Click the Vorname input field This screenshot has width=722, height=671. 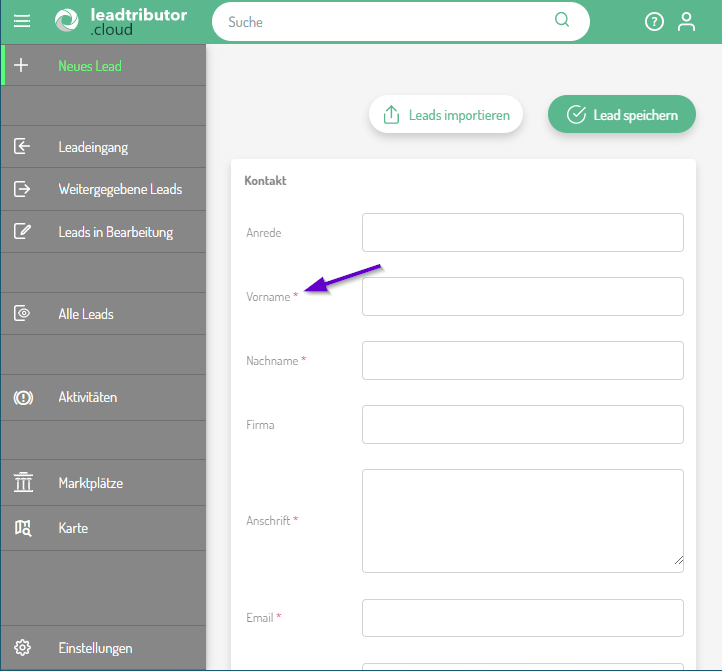522,296
